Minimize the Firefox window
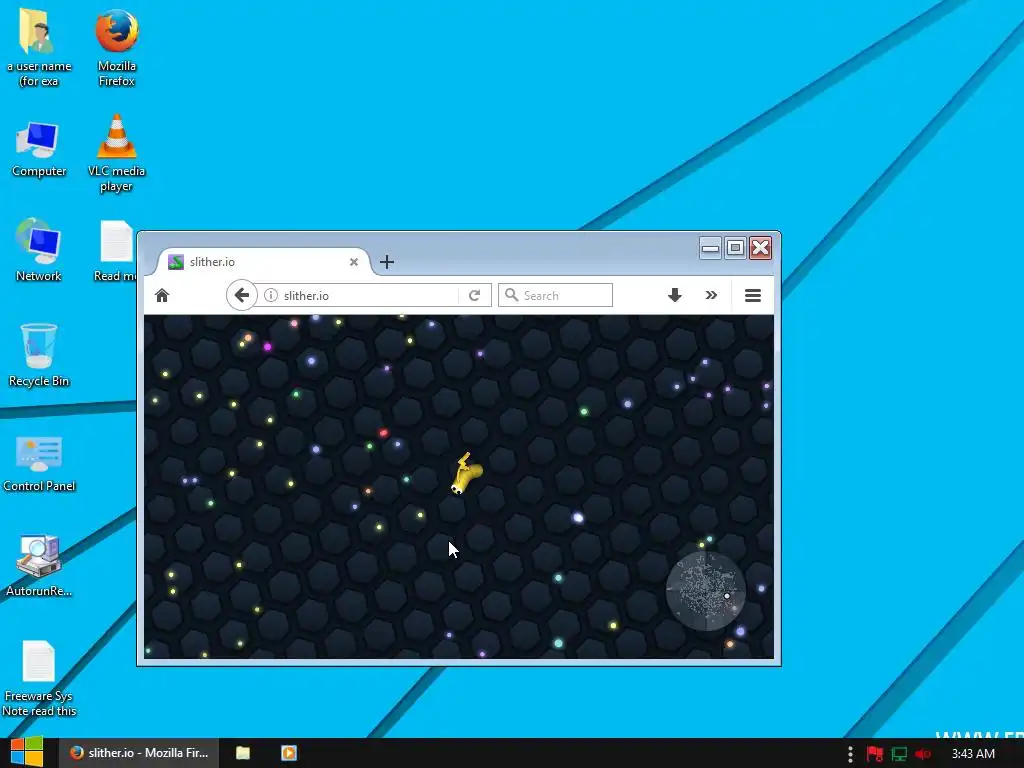The image size is (1024, 768). pos(710,248)
